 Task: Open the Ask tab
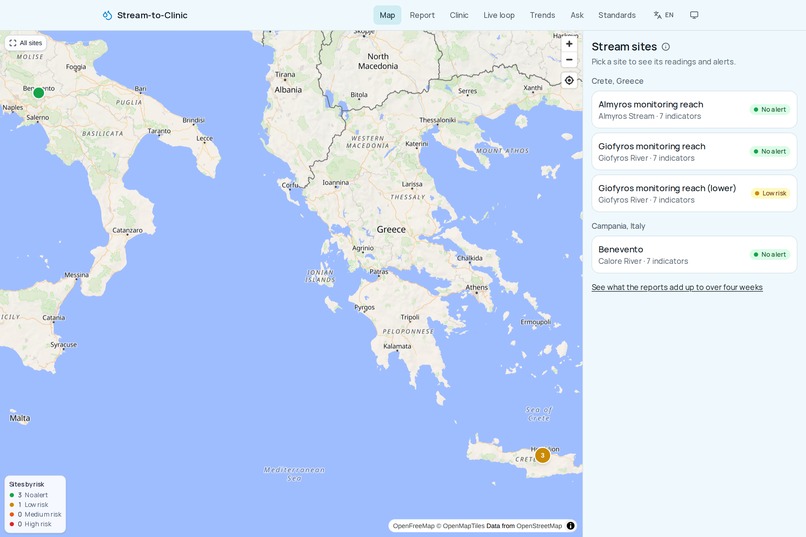click(577, 15)
